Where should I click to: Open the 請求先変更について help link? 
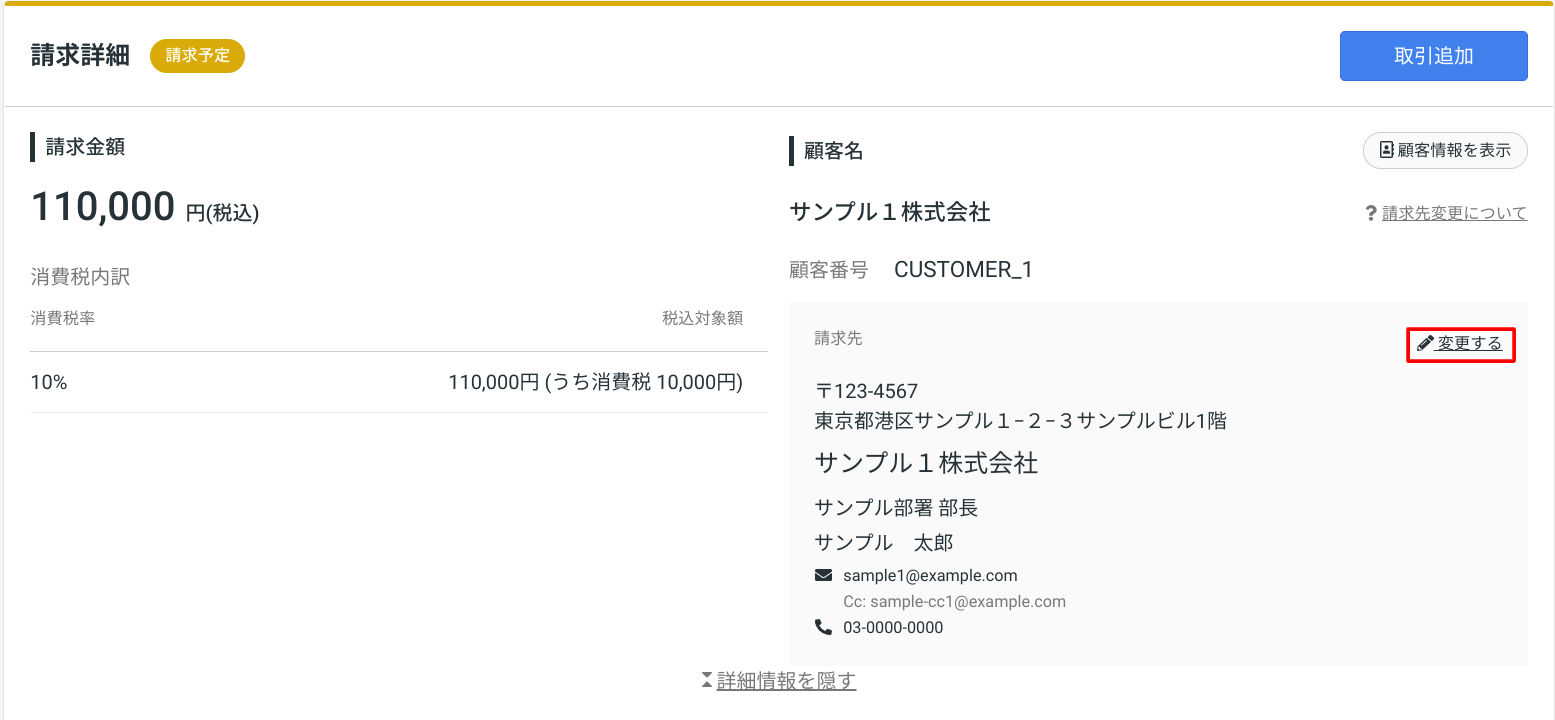pos(1454,213)
